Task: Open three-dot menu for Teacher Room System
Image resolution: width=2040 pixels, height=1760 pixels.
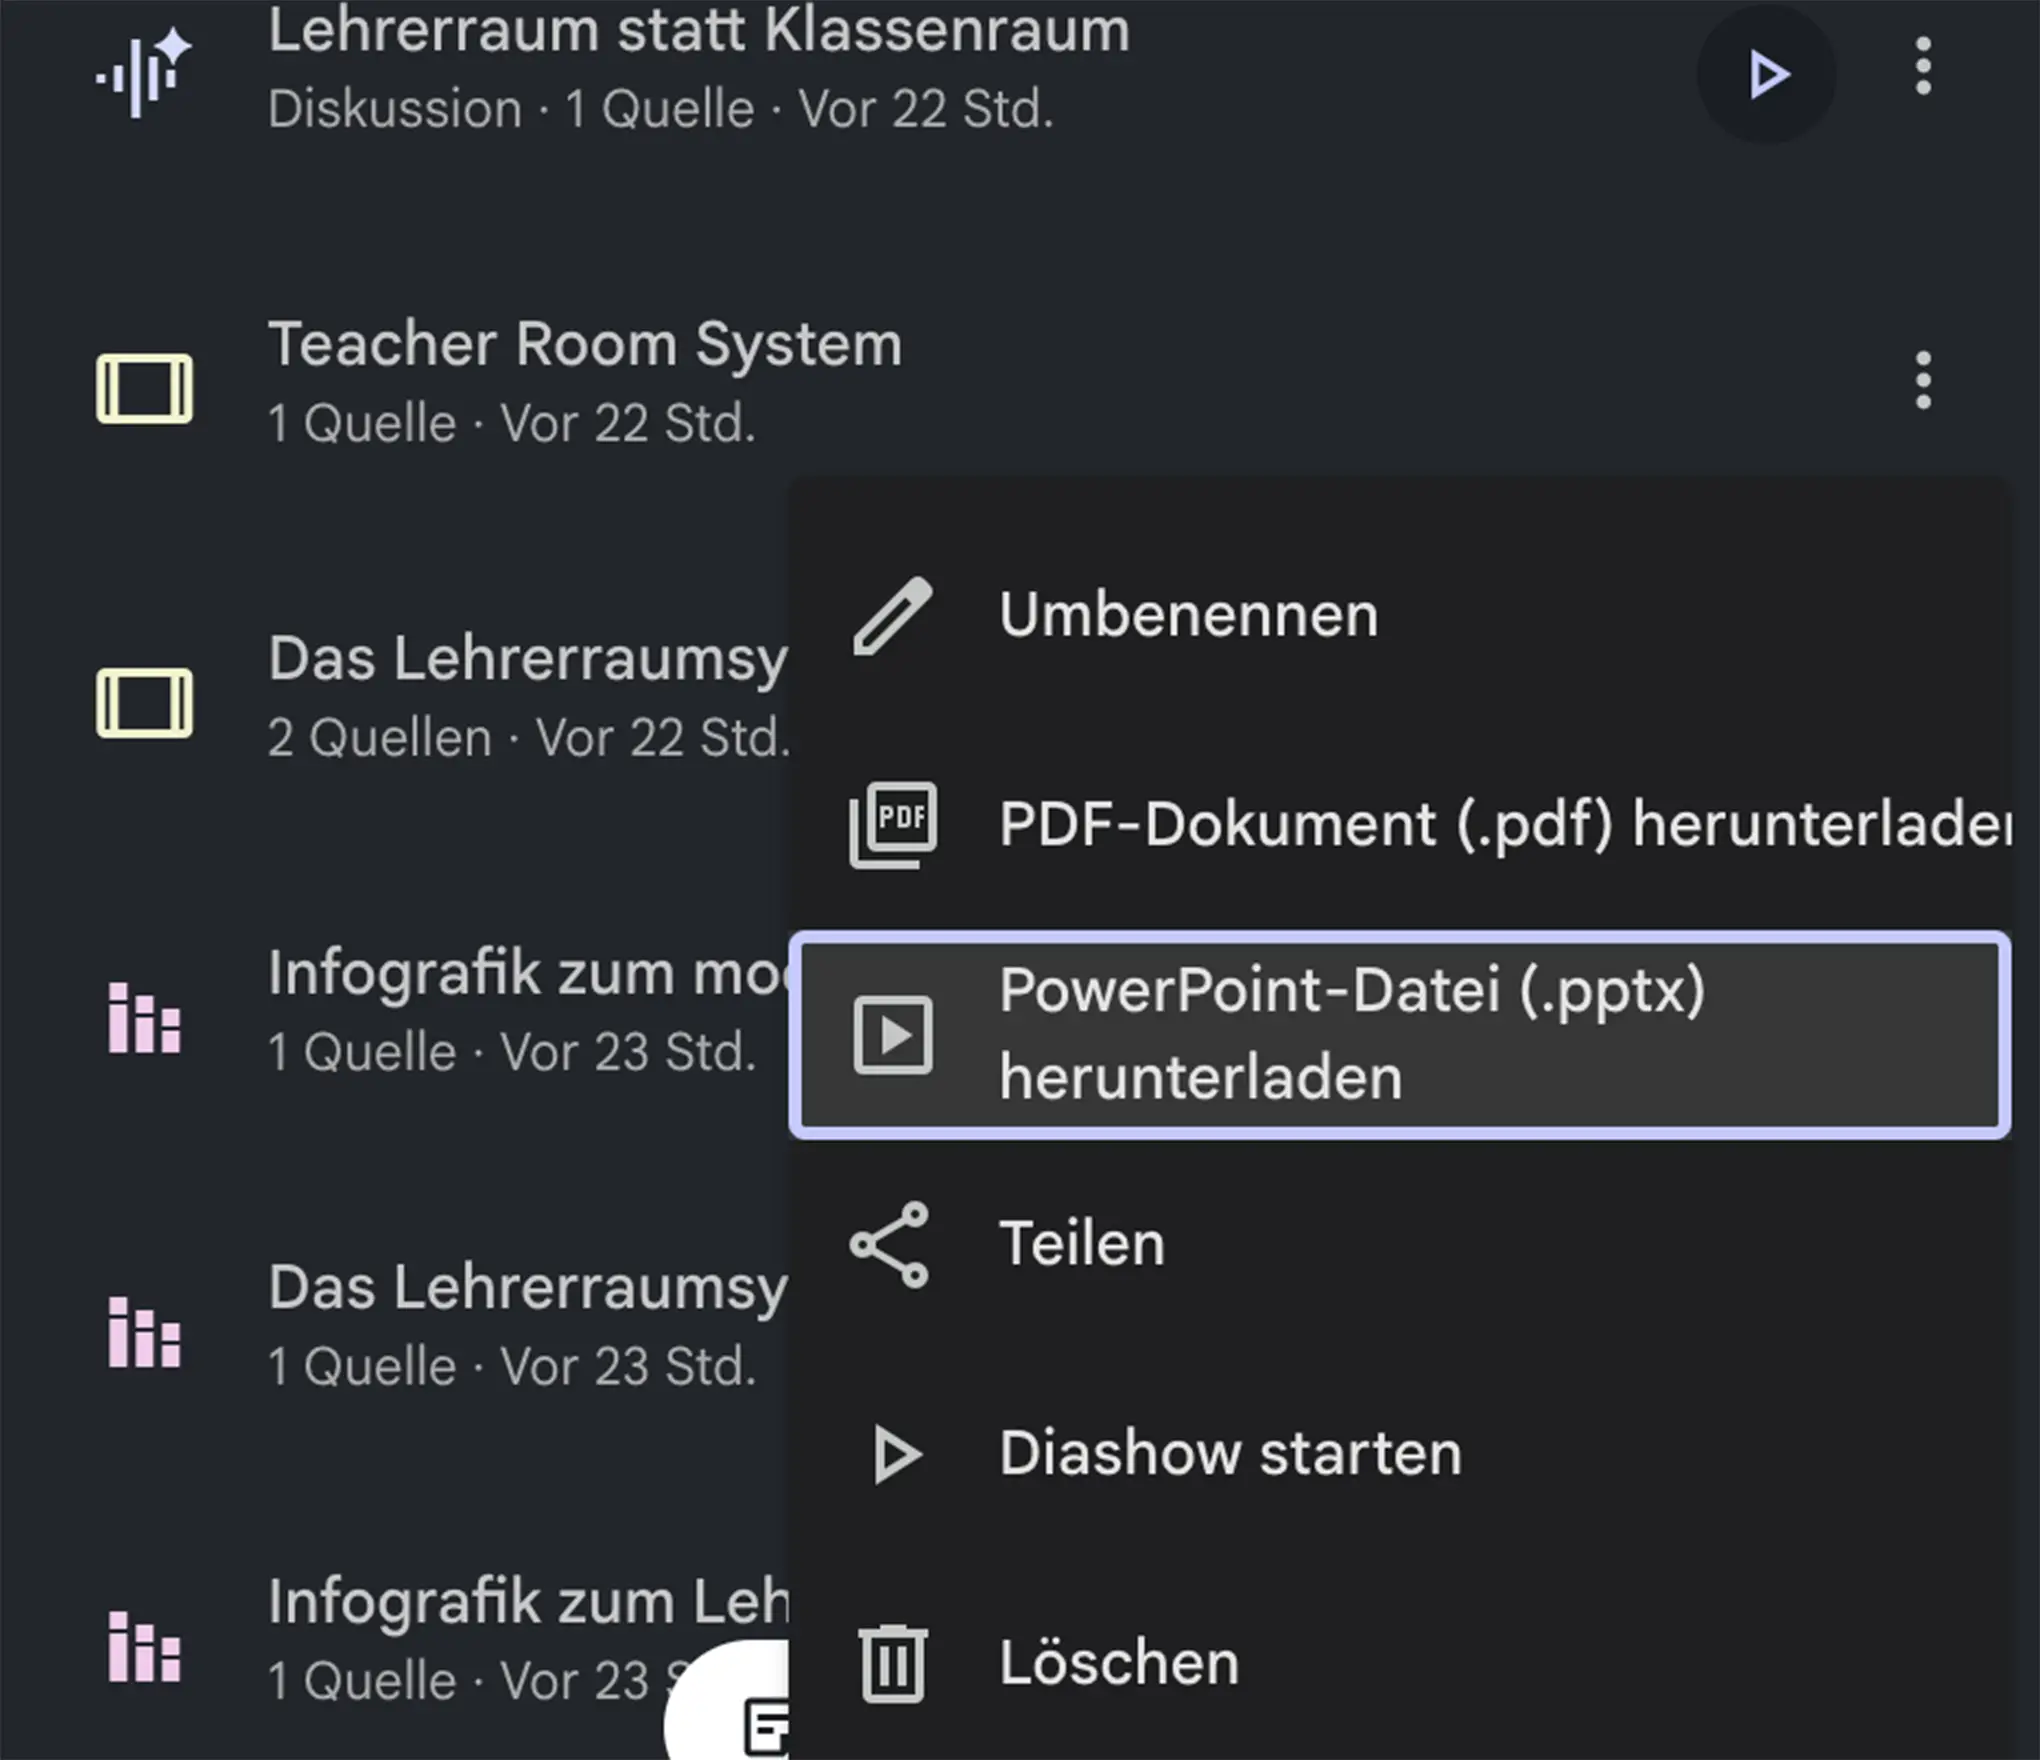Action: point(1922,381)
